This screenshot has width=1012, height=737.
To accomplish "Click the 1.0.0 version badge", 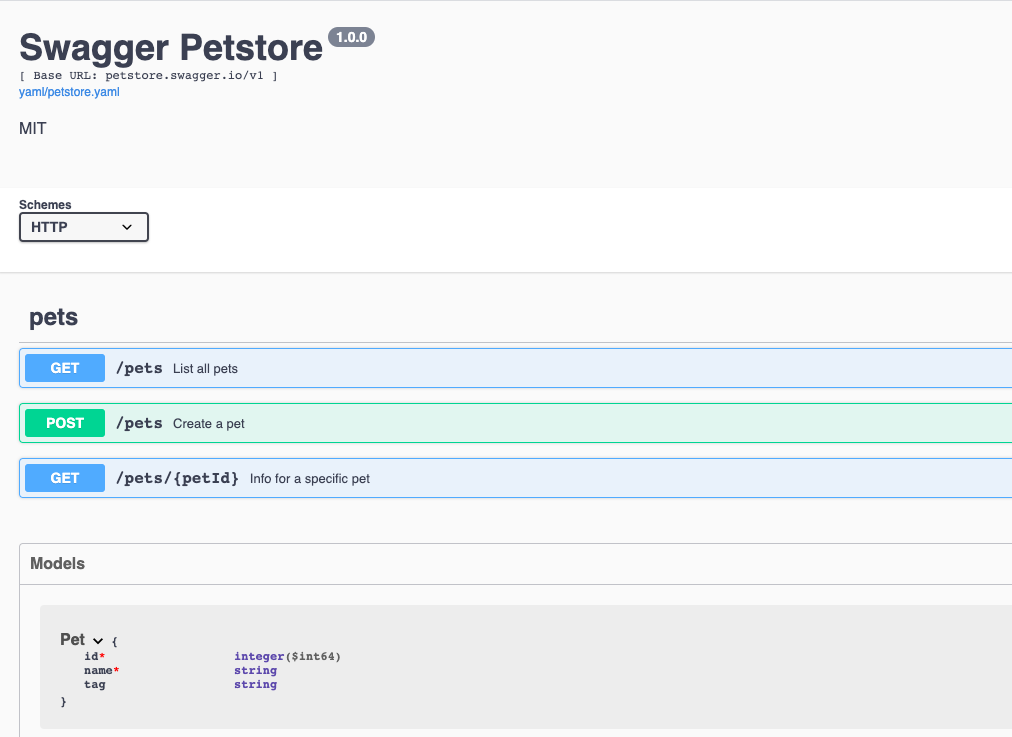I will pyautogui.click(x=351, y=37).
